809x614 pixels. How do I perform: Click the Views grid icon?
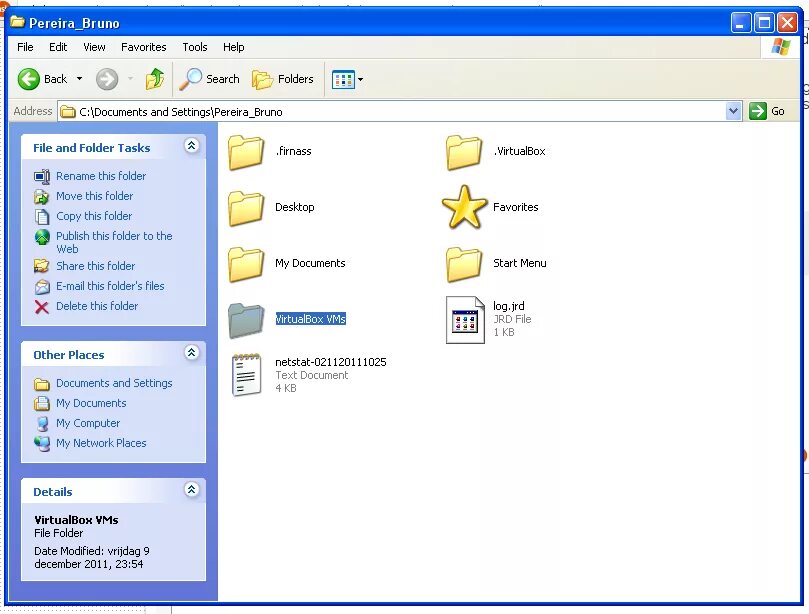[343, 79]
